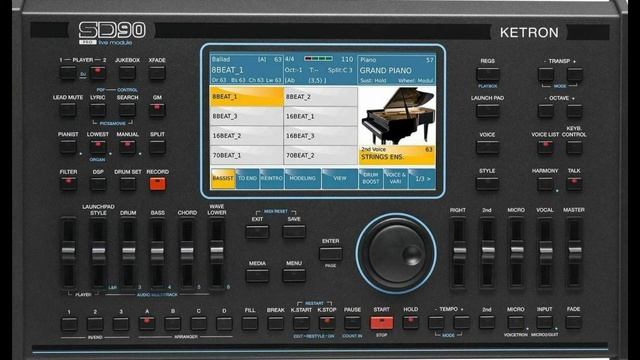Screen dimensions: 640x360
Task: Toggle the Voice List button
Action: pyautogui.click(x=546, y=147)
